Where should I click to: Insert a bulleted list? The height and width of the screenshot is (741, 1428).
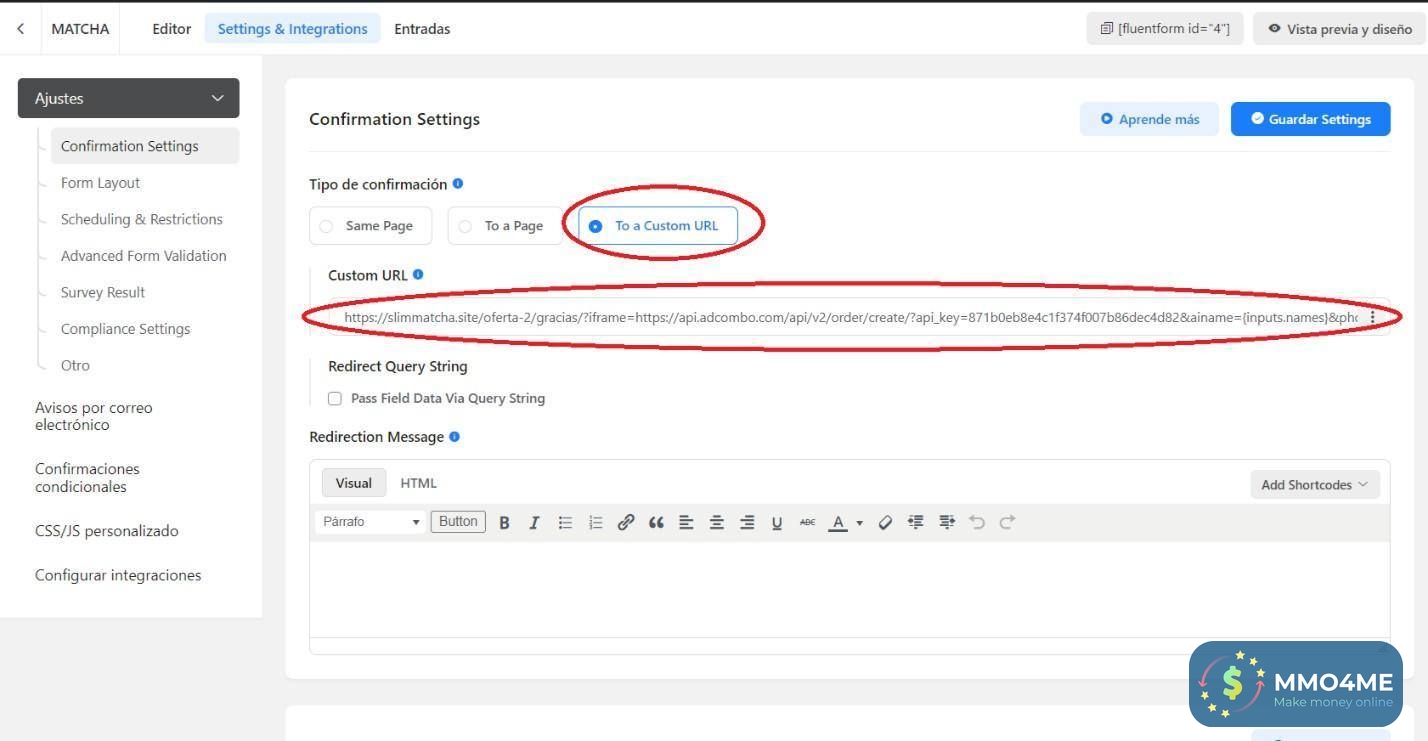pos(565,522)
